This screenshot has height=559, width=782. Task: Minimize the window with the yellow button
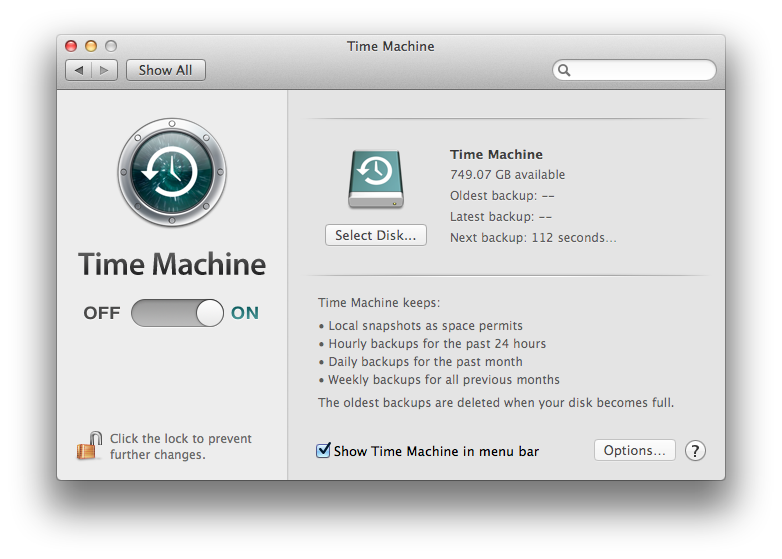(91, 46)
